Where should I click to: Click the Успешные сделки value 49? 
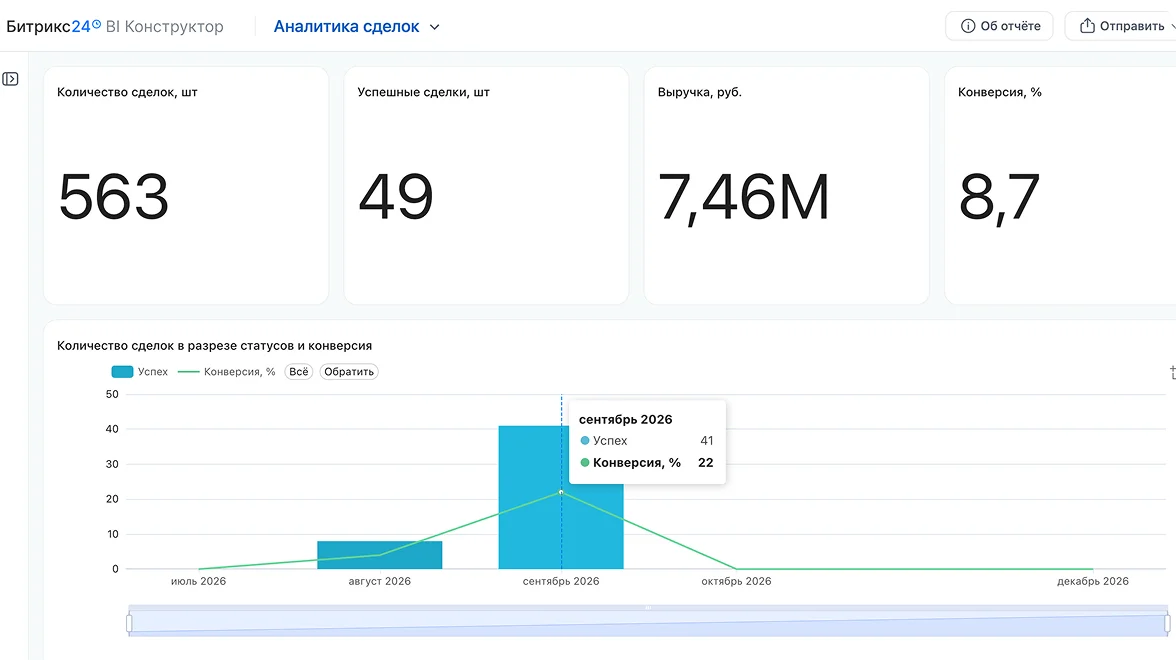pyautogui.click(x=396, y=197)
